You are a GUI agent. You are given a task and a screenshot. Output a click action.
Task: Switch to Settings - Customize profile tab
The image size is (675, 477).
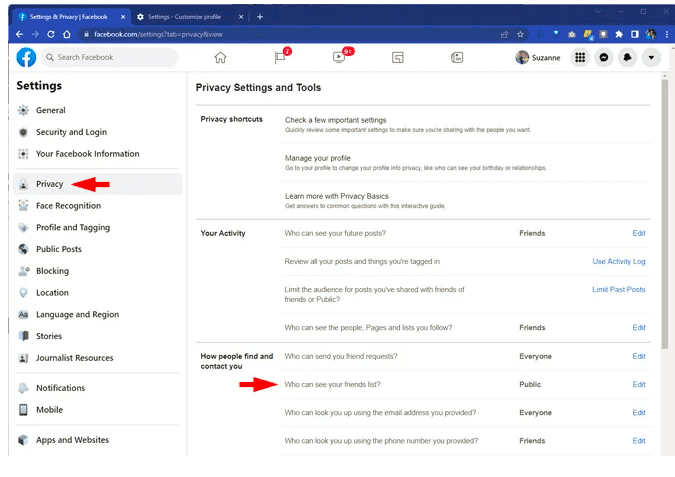[184, 17]
